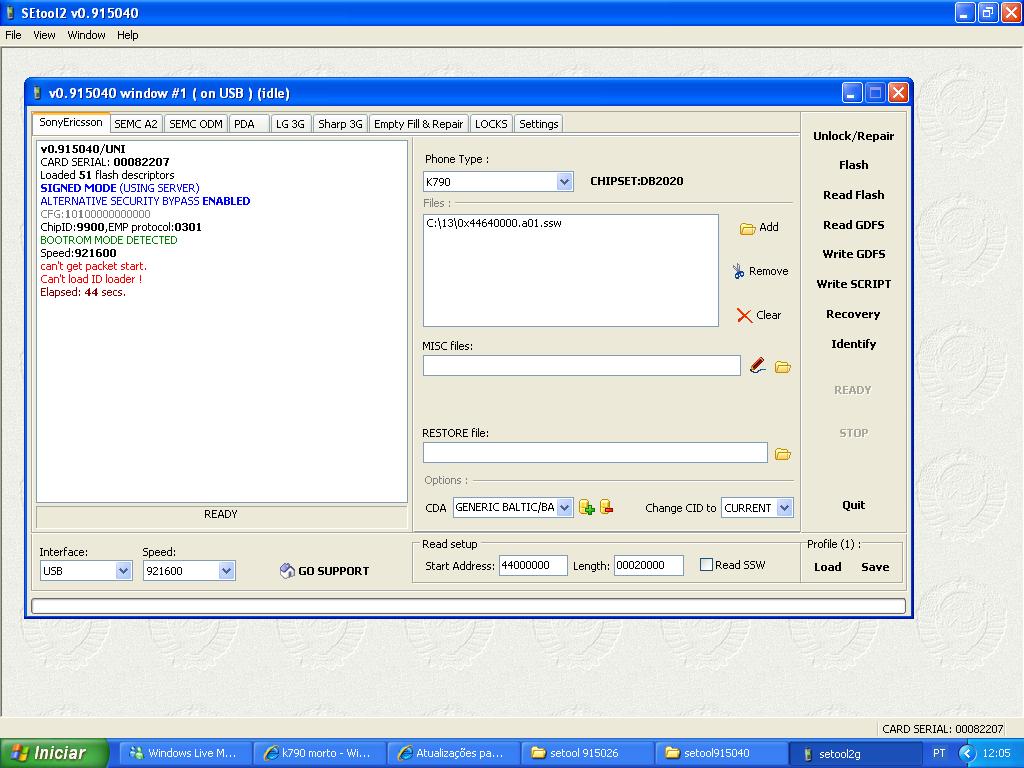Click the remove CDA minus icon
The width and height of the screenshot is (1024, 768).
(607, 507)
